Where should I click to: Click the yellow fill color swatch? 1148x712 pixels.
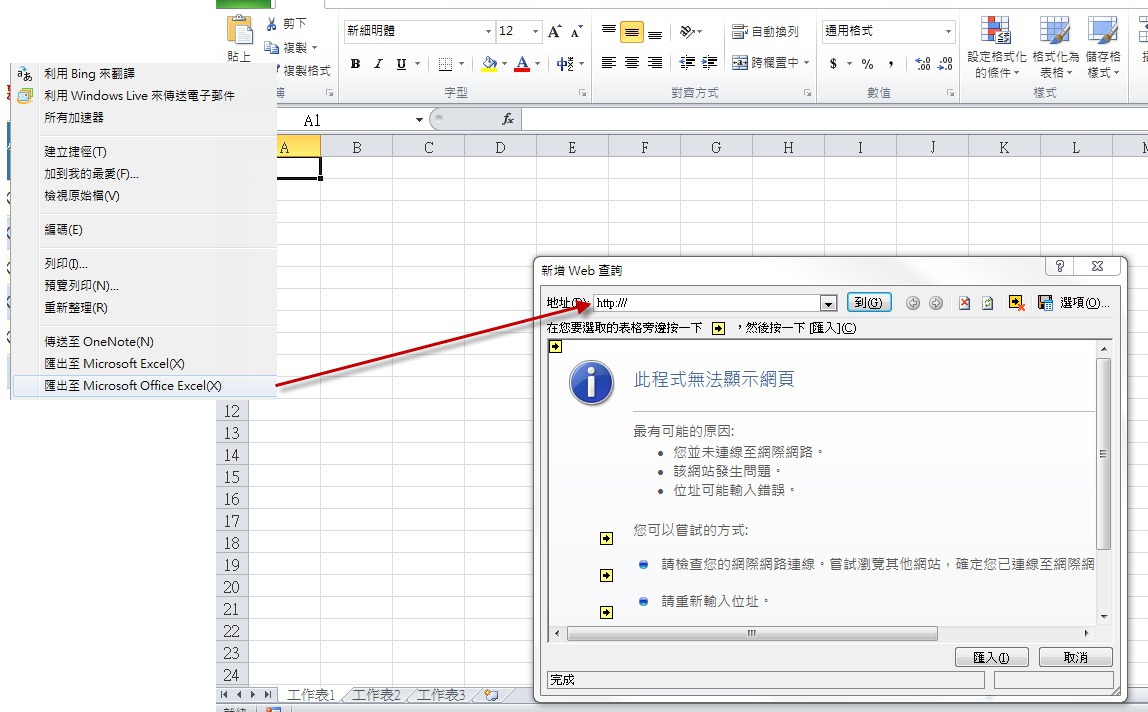click(x=489, y=64)
